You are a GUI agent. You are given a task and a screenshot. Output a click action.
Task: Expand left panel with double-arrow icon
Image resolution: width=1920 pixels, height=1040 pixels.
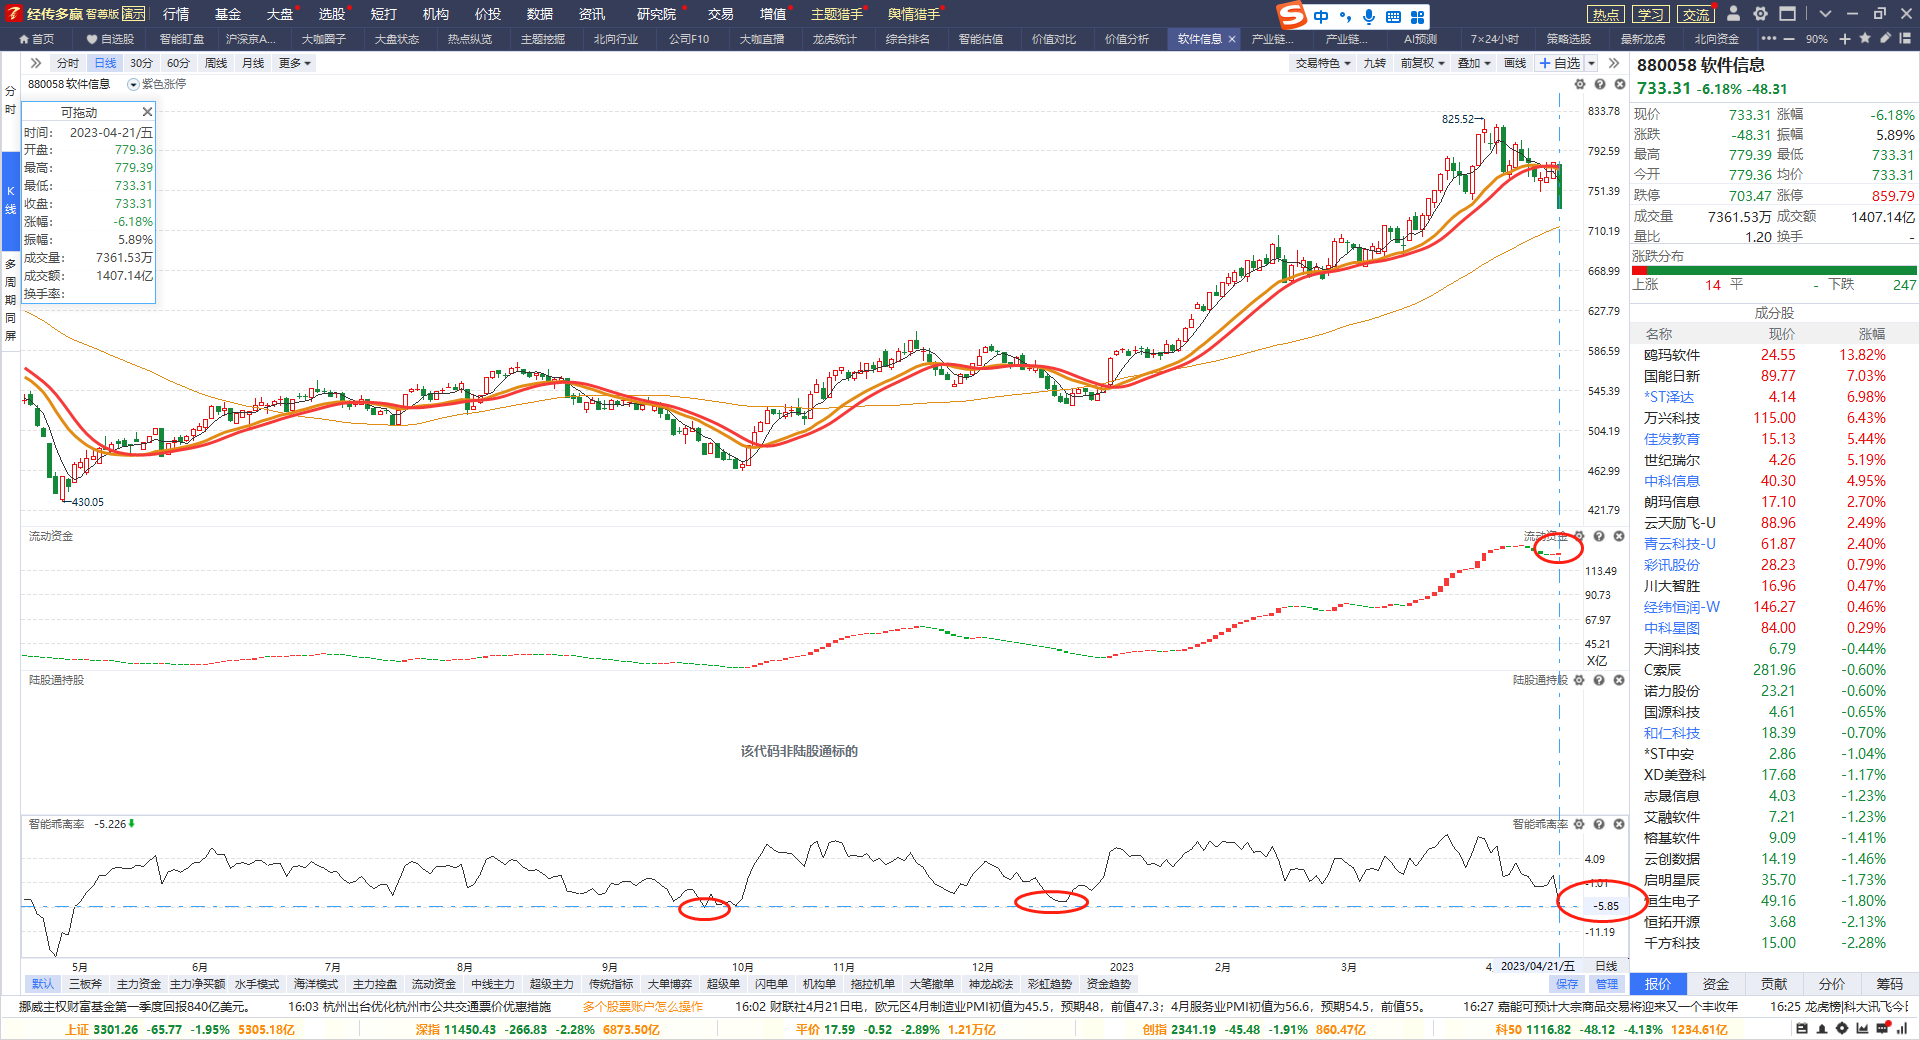pyautogui.click(x=36, y=63)
